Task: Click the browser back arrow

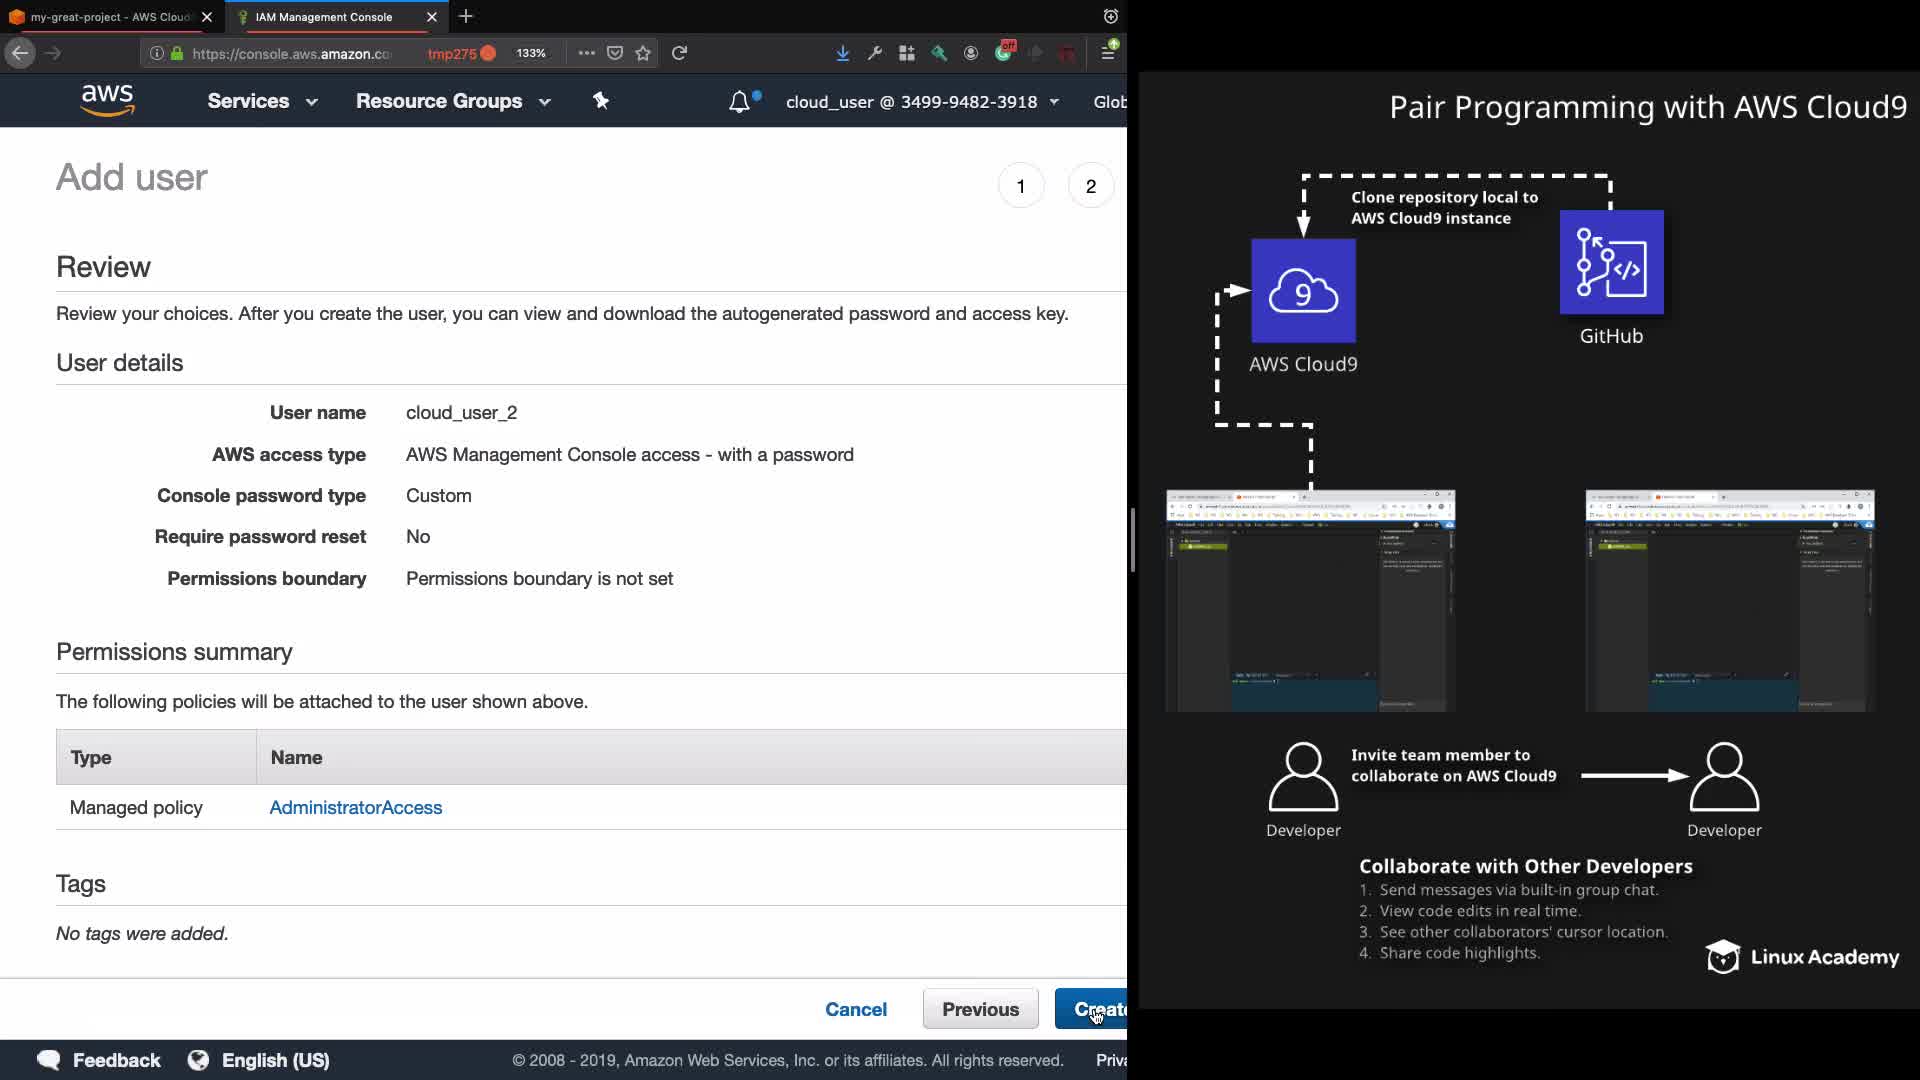Action: tap(20, 53)
